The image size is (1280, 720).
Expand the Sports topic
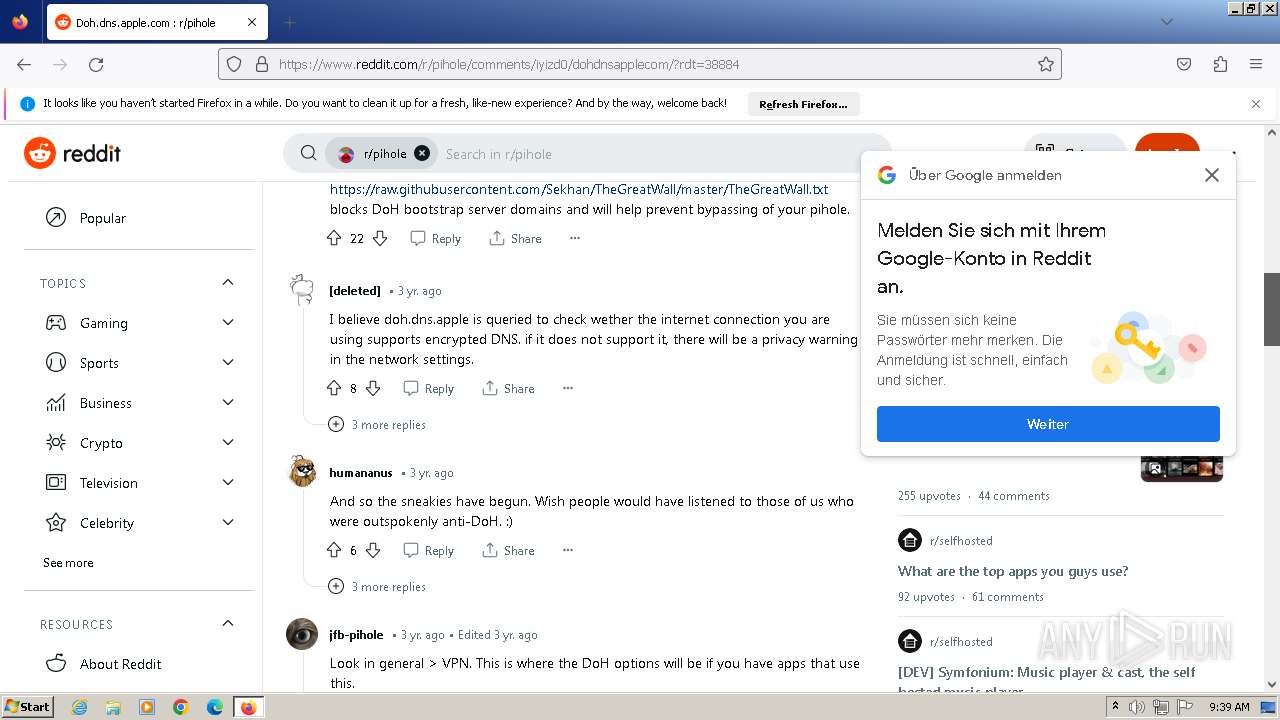[x=139, y=363]
